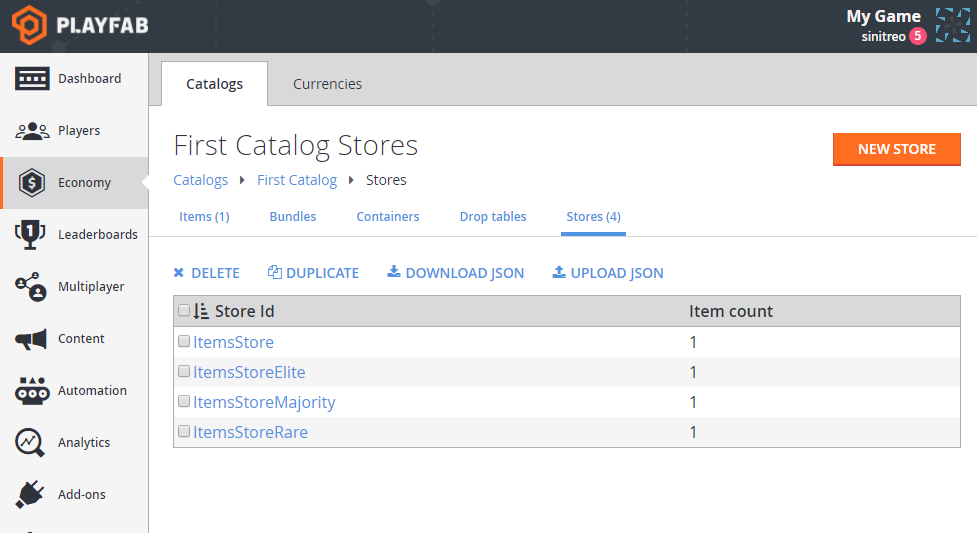Click the Duplicate copy icon
This screenshot has height=533, width=977.
click(274, 272)
